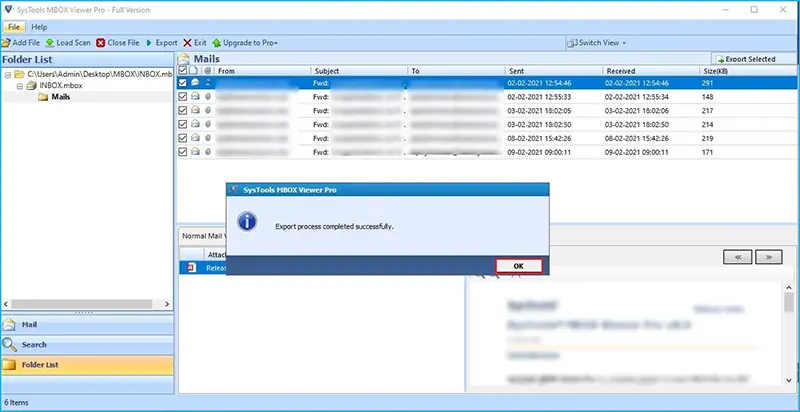This screenshot has height=412, width=800.
Task: Go to previous mail with the << button
Action: tap(738, 257)
